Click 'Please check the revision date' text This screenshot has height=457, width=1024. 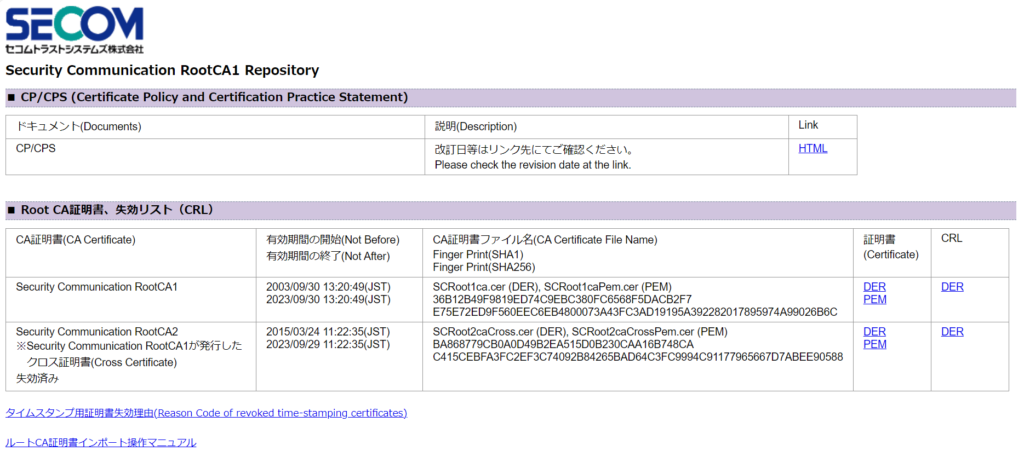(533, 165)
